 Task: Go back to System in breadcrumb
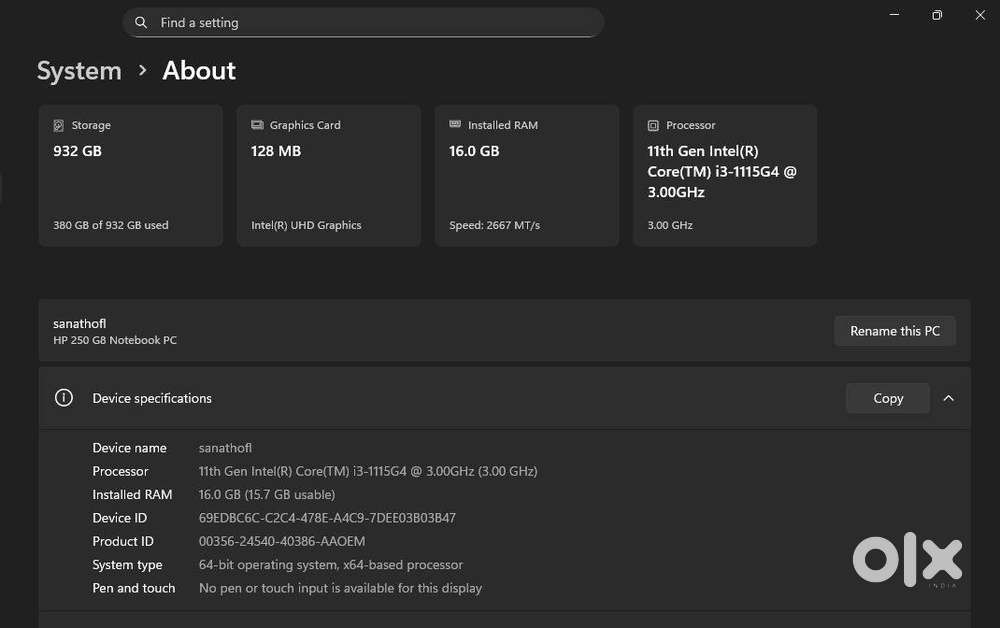tap(79, 71)
